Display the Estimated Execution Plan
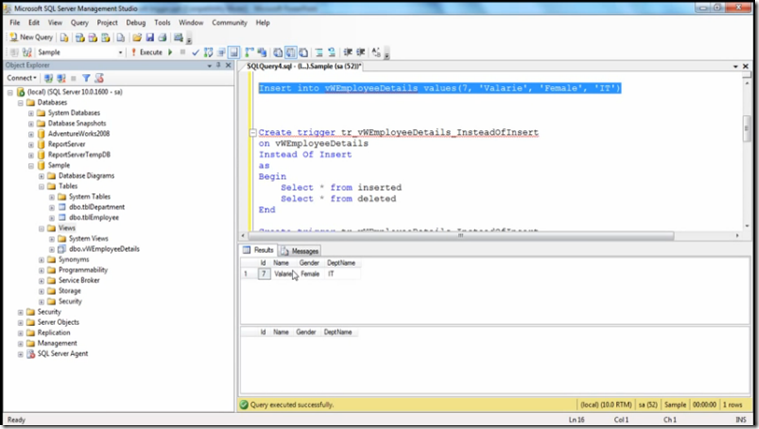Image resolution: width=759 pixels, height=429 pixels. 208,52
